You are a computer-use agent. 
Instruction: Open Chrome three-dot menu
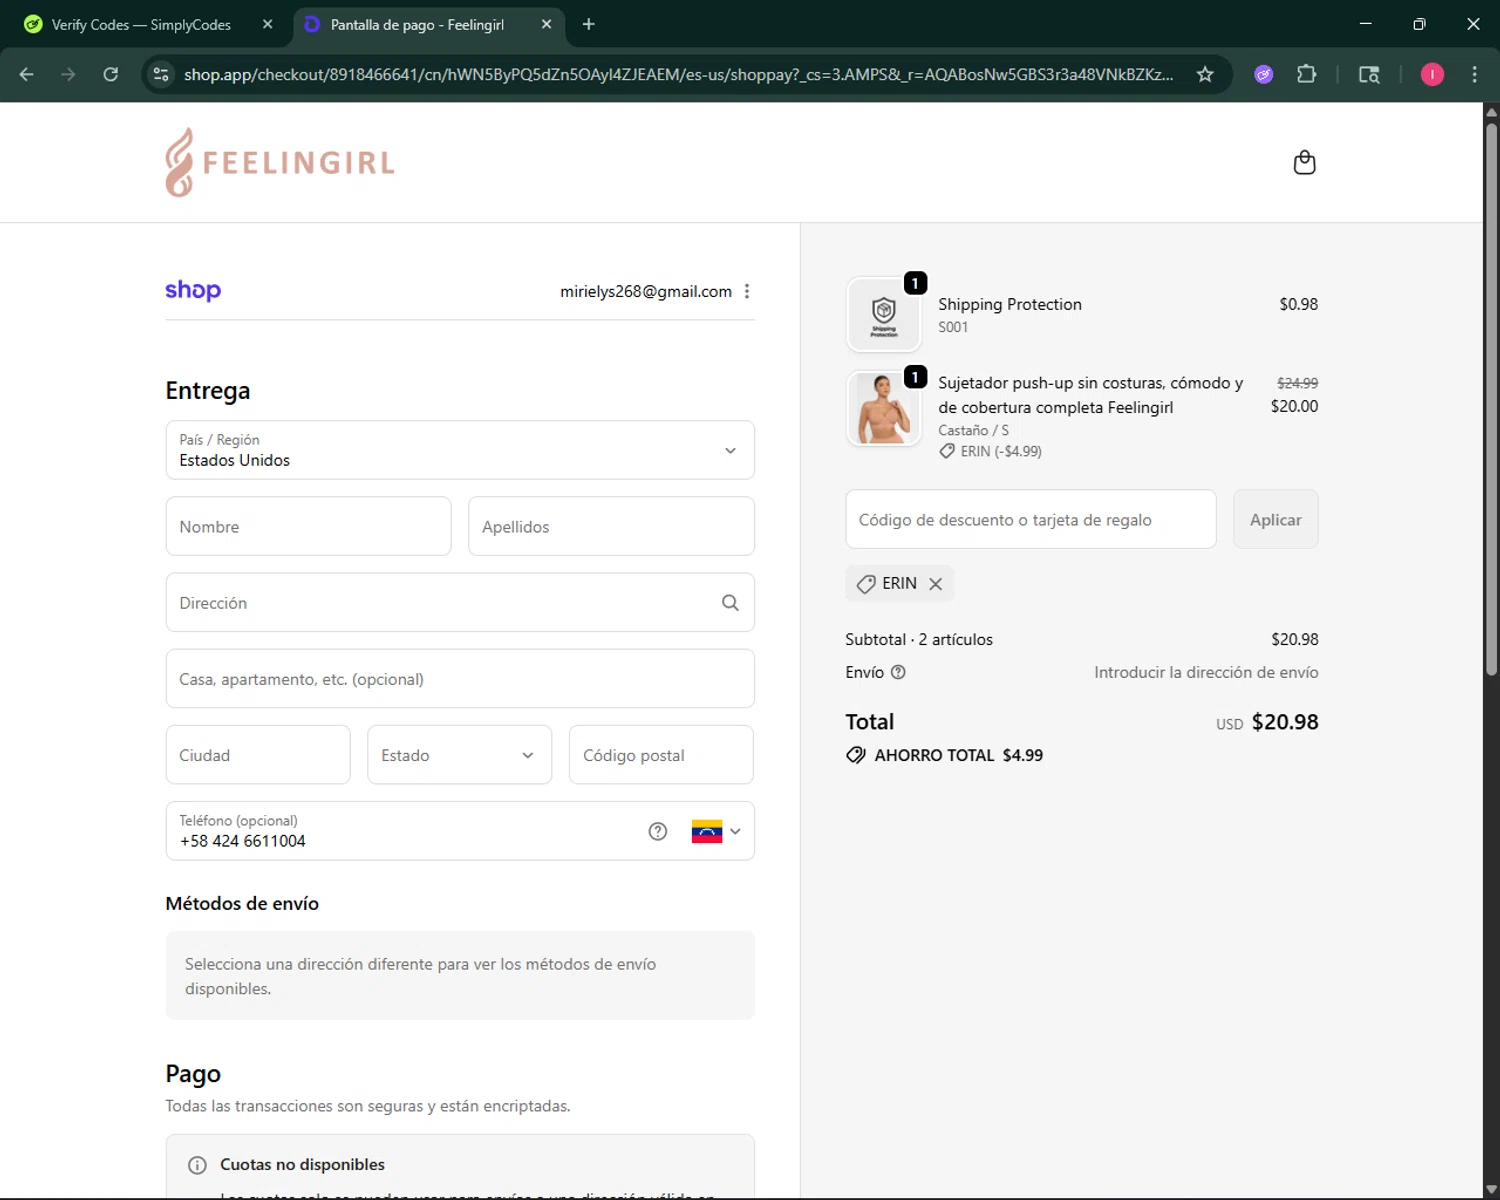(x=1474, y=74)
